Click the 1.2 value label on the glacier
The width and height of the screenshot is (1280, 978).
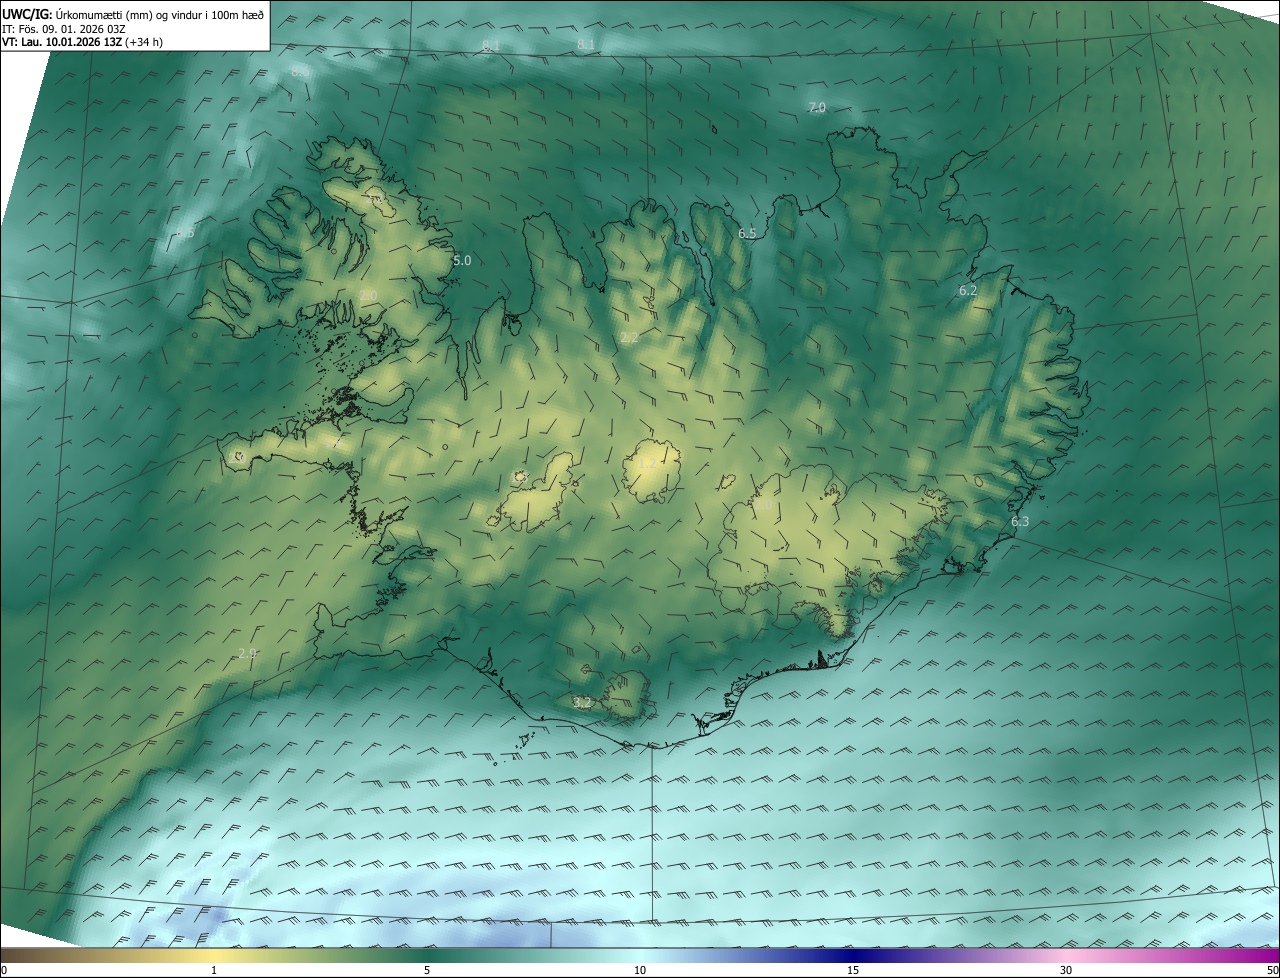(648, 463)
